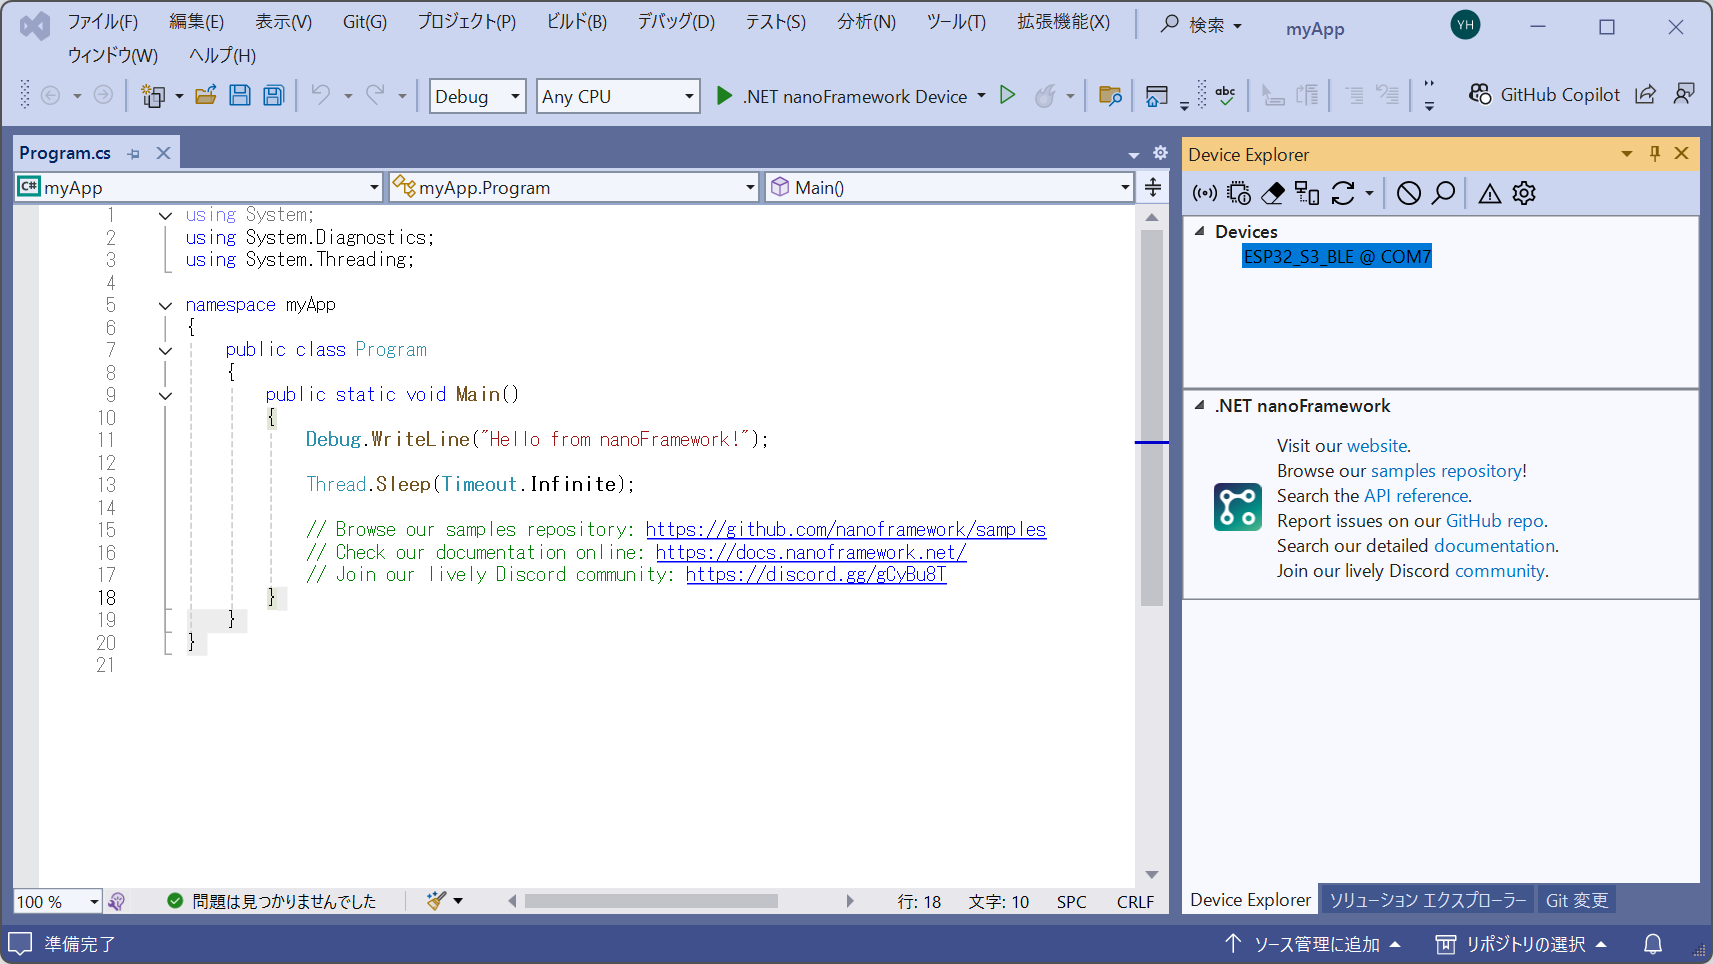
Task: Click the split editor icon beside Main()
Action: pos(1153,187)
